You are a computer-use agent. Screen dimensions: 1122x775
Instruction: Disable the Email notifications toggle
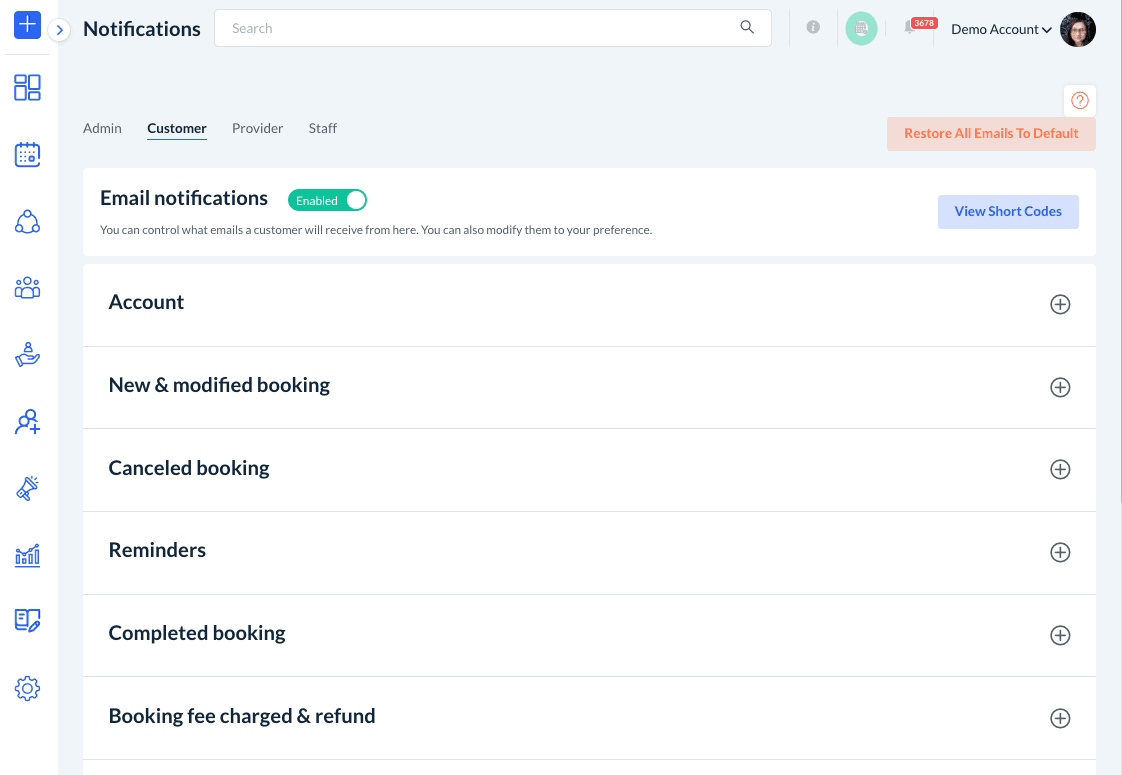328,201
